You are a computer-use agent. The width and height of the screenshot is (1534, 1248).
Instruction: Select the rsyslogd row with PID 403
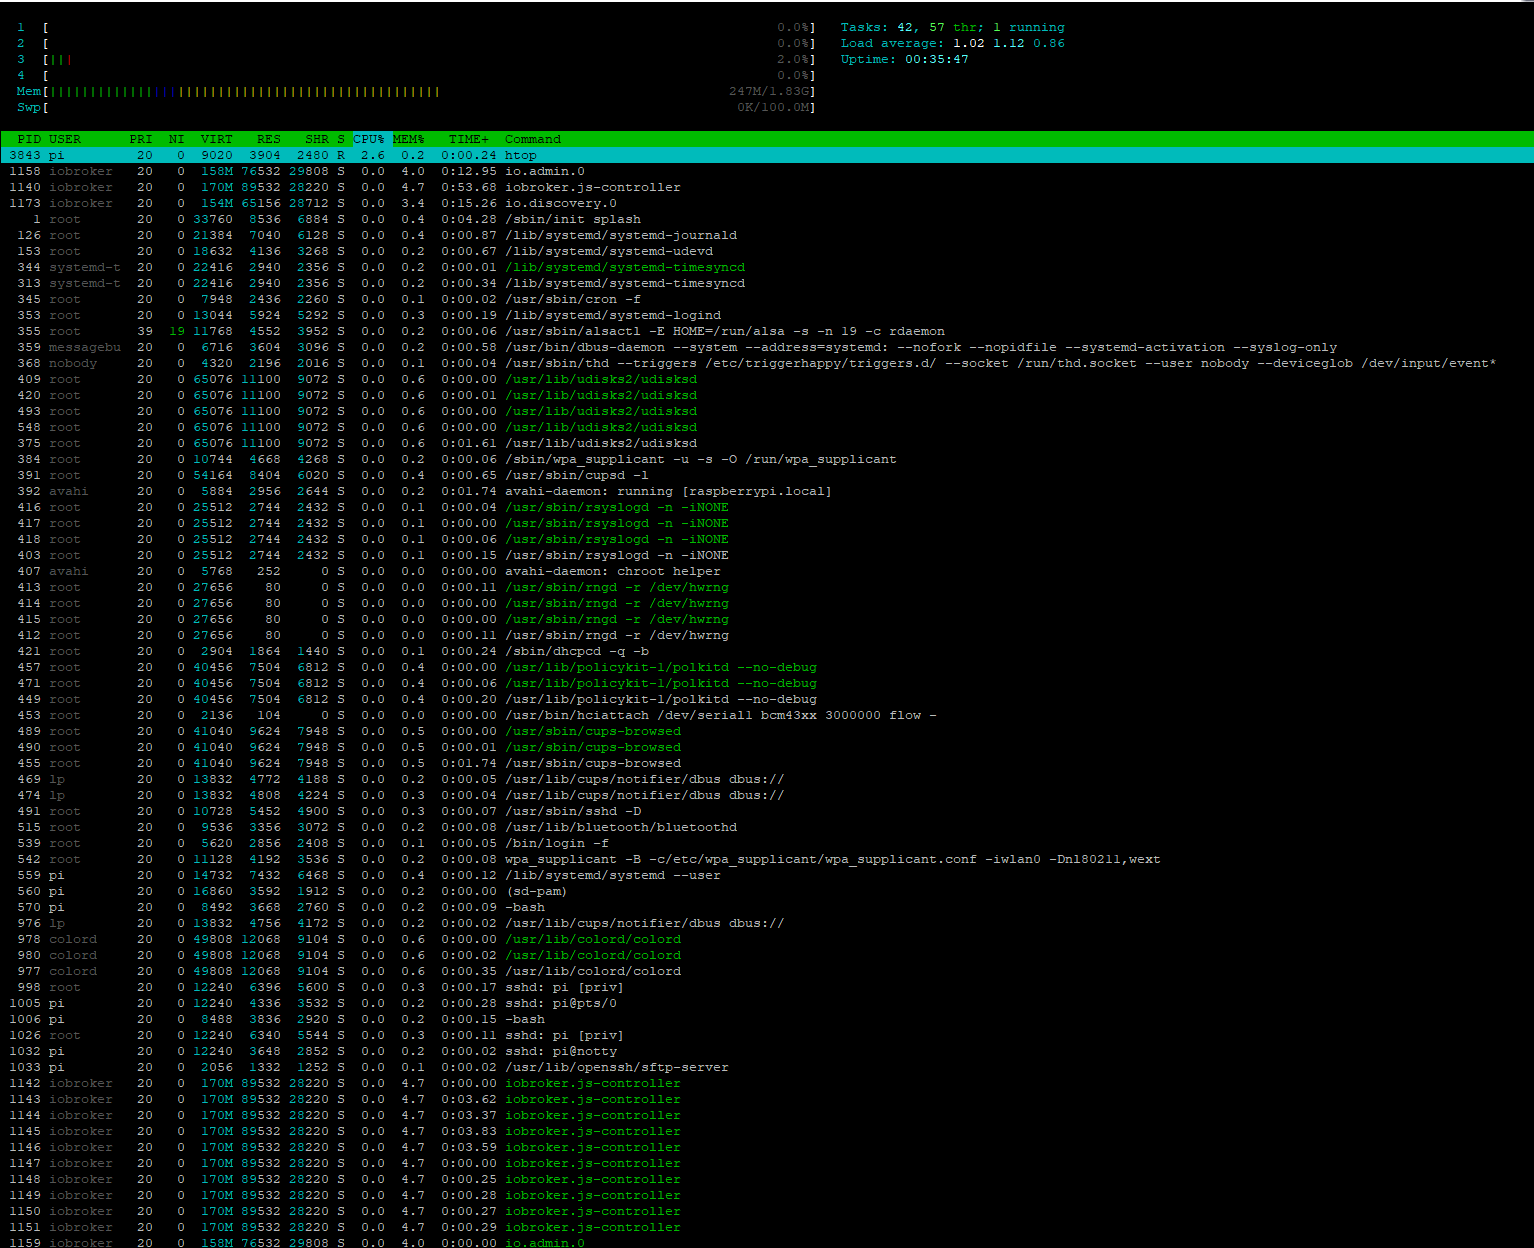[x=767, y=555]
